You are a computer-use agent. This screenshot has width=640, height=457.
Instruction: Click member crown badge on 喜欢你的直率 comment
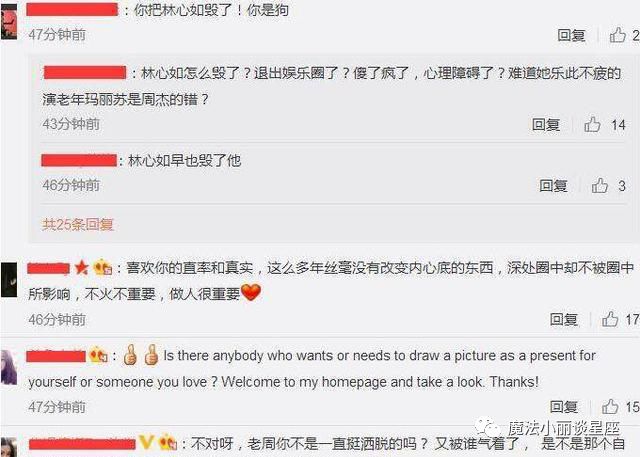point(103,268)
